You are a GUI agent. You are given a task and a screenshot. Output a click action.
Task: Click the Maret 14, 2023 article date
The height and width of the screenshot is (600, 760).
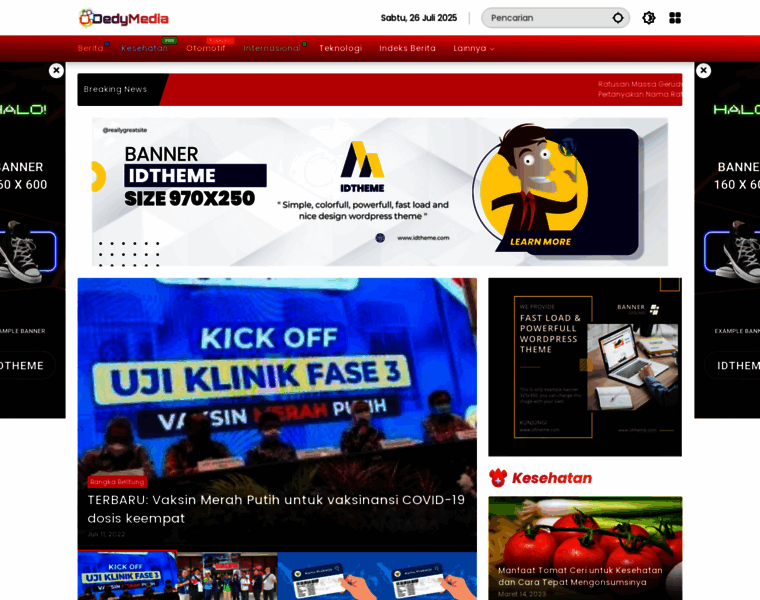pos(522,594)
